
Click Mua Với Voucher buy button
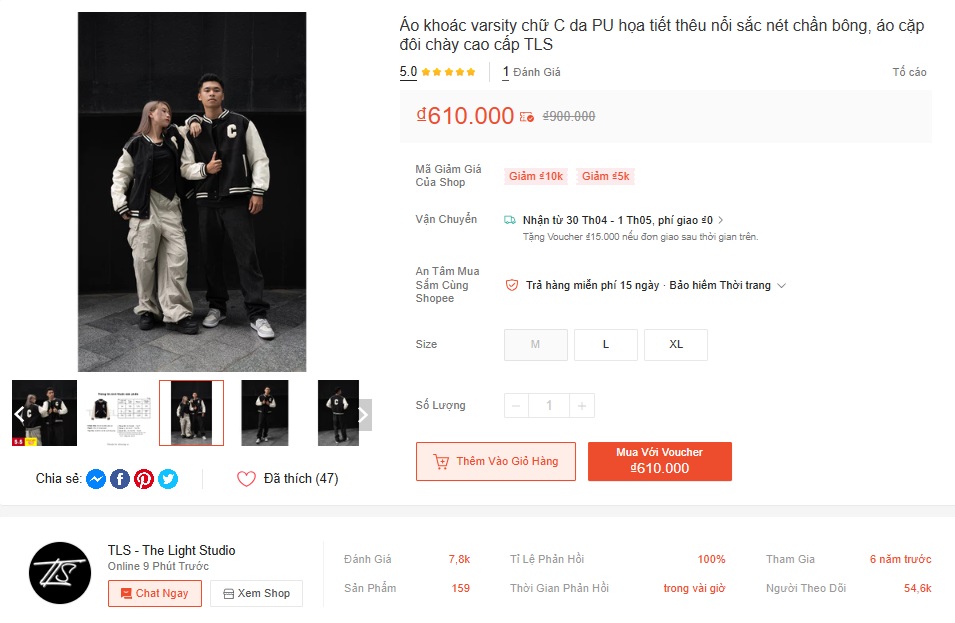coord(659,461)
